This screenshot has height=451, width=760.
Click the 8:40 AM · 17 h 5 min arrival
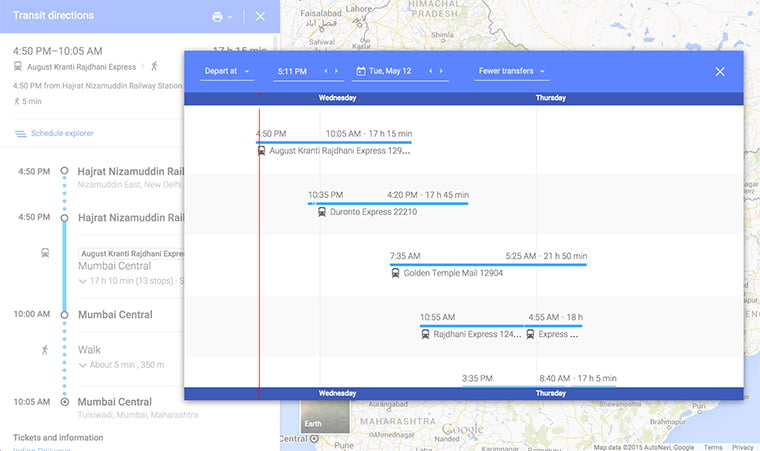point(578,378)
